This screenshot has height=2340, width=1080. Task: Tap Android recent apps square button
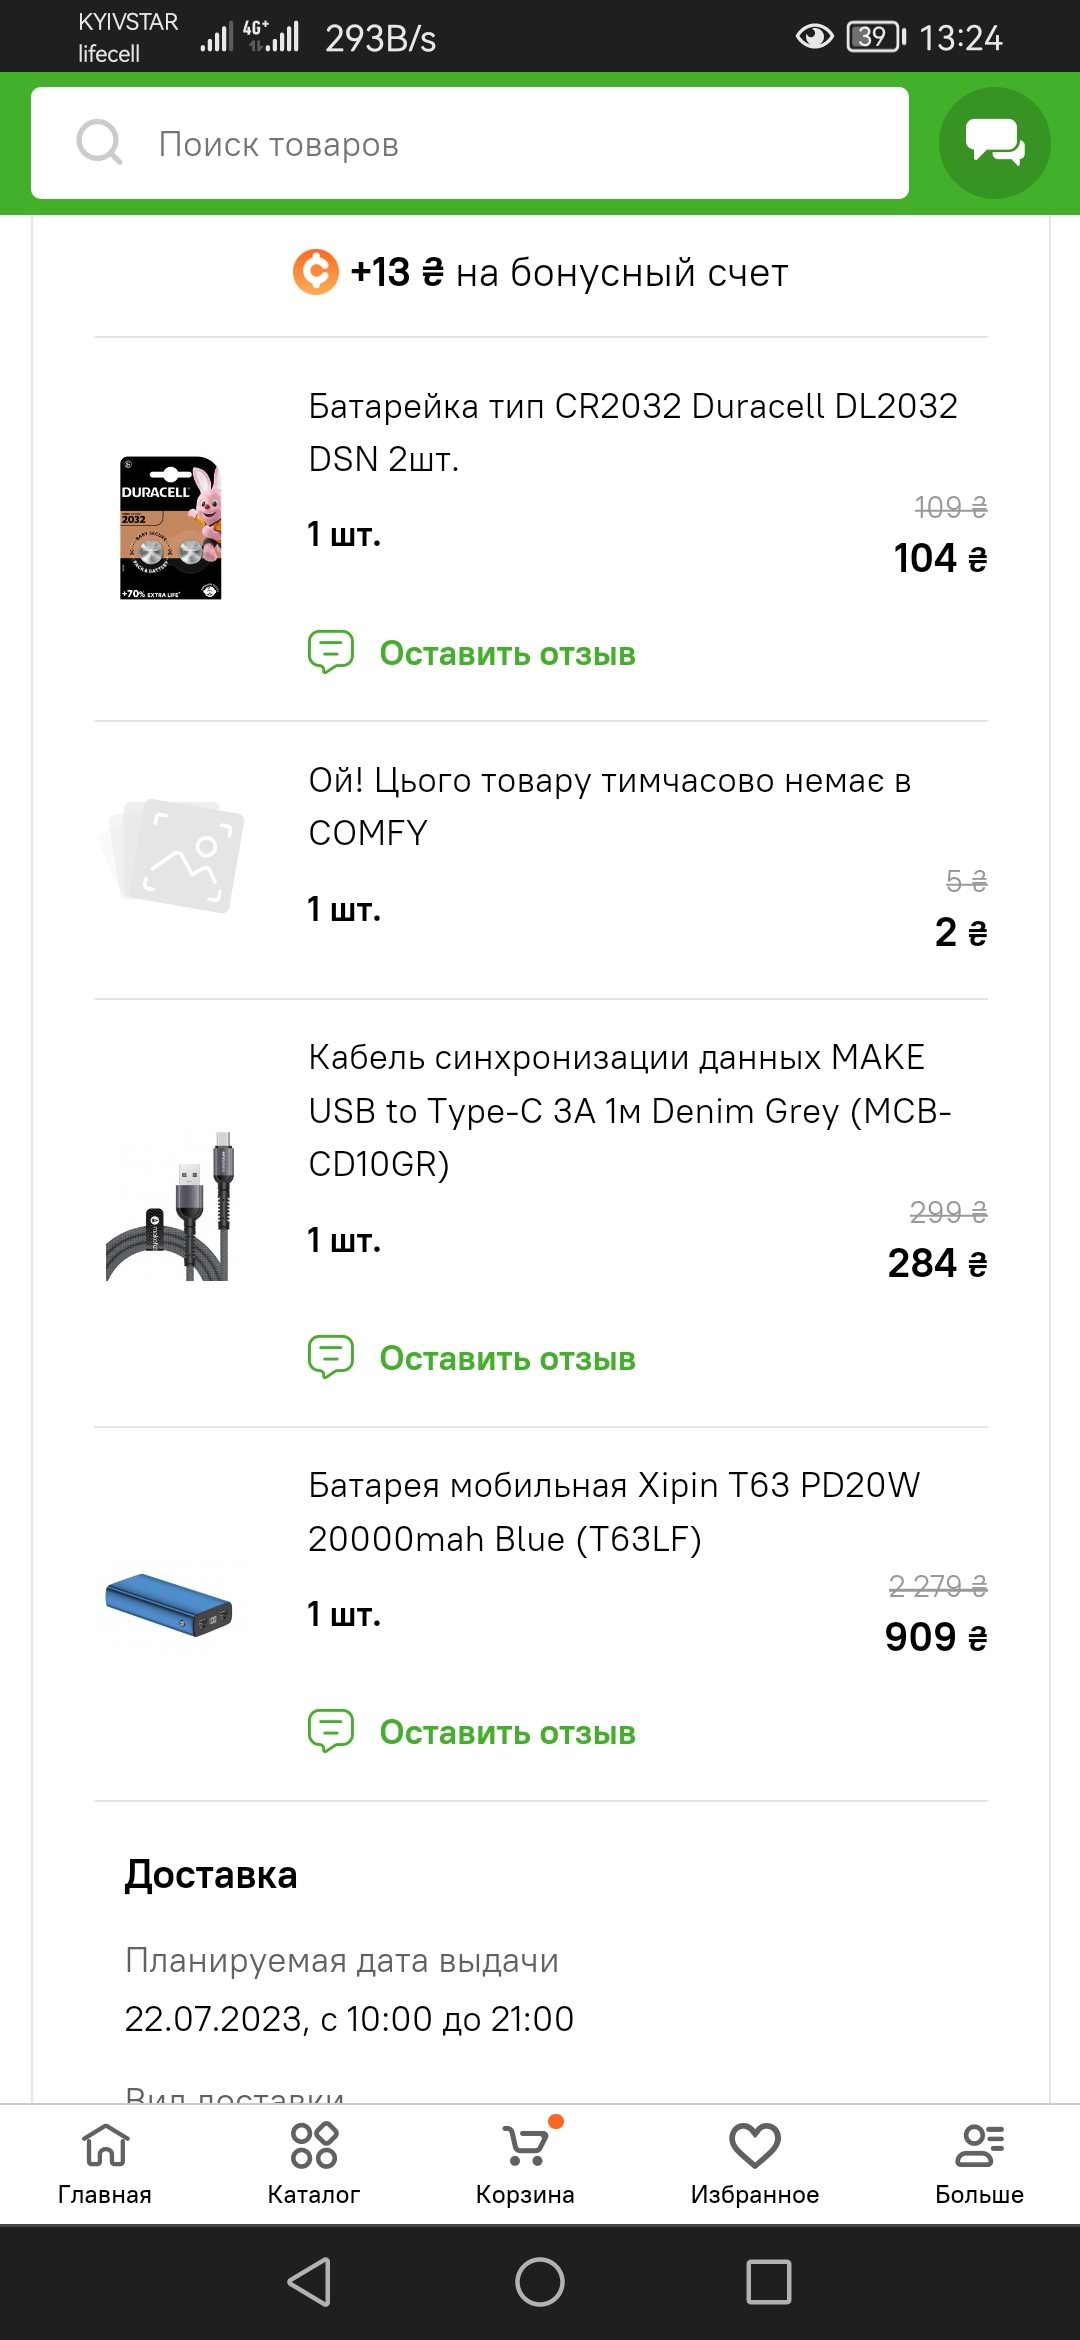click(x=769, y=2282)
